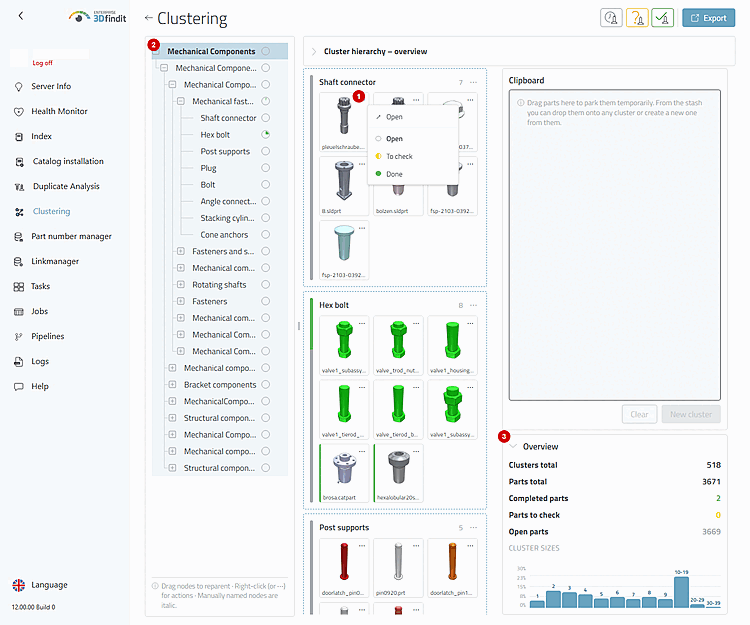Expand Cluster hierarchy – overview panel

pyautogui.click(x=314, y=52)
